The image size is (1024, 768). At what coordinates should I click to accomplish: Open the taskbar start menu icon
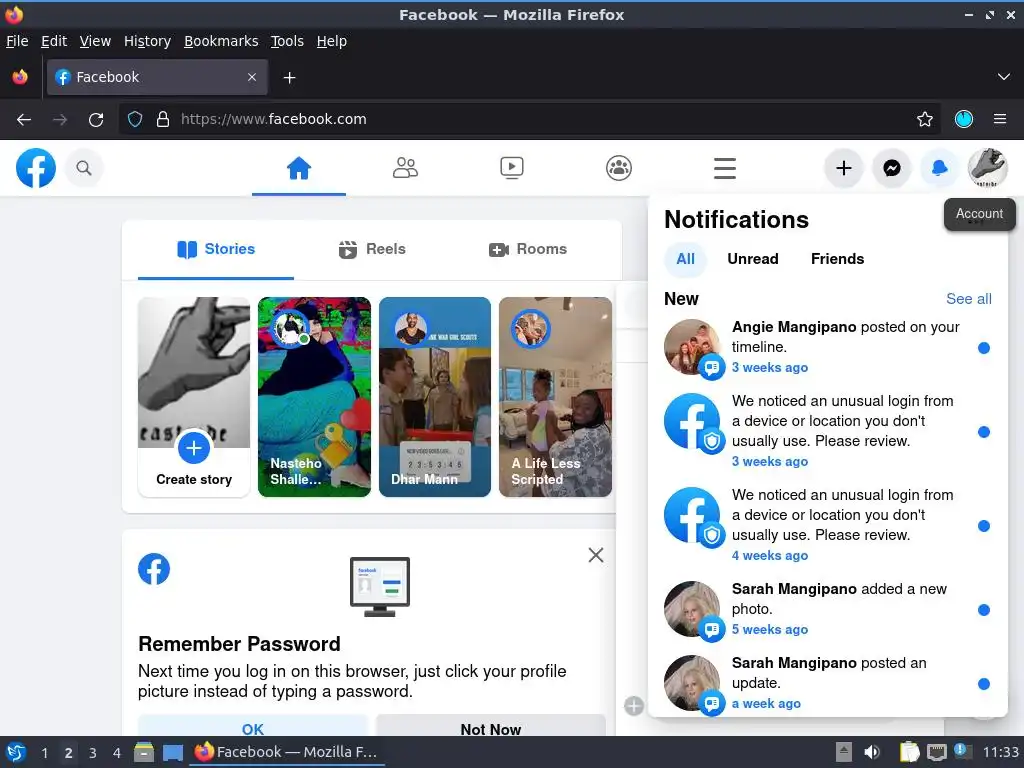pos(16,752)
